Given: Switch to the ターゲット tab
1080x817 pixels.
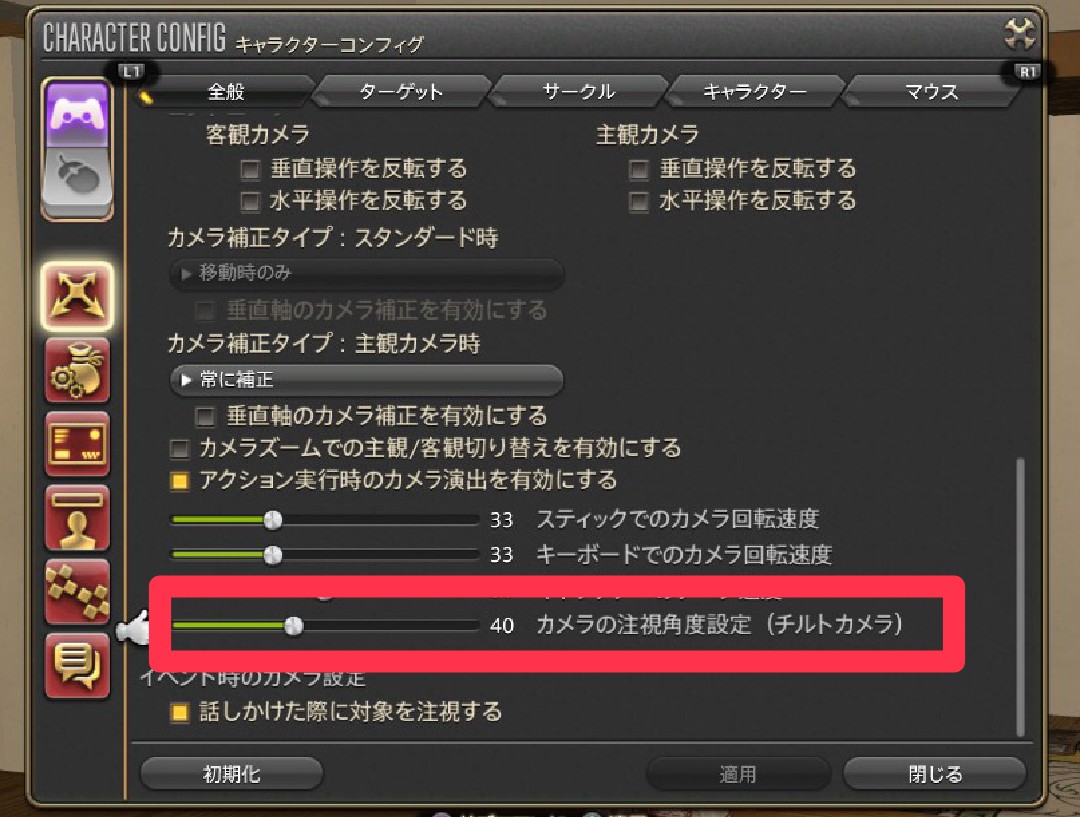Looking at the screenshot, I should pyautogui.click(x=401, y=92).
